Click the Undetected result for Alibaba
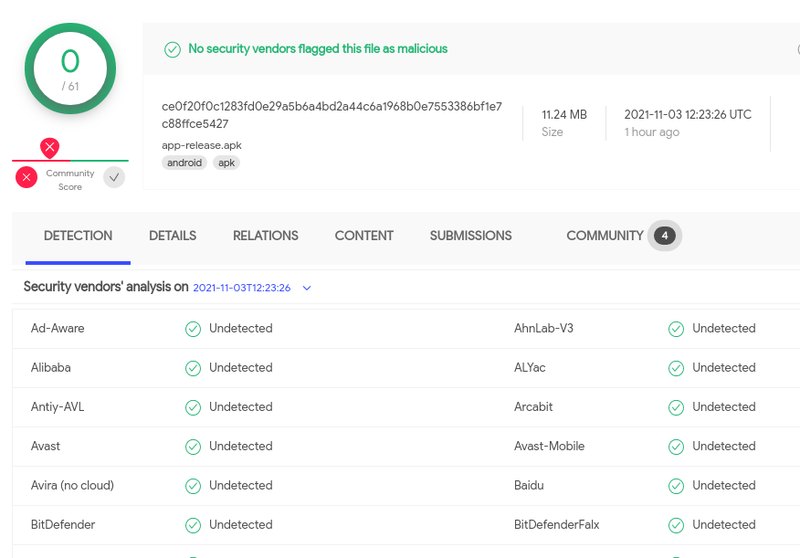 241,367
